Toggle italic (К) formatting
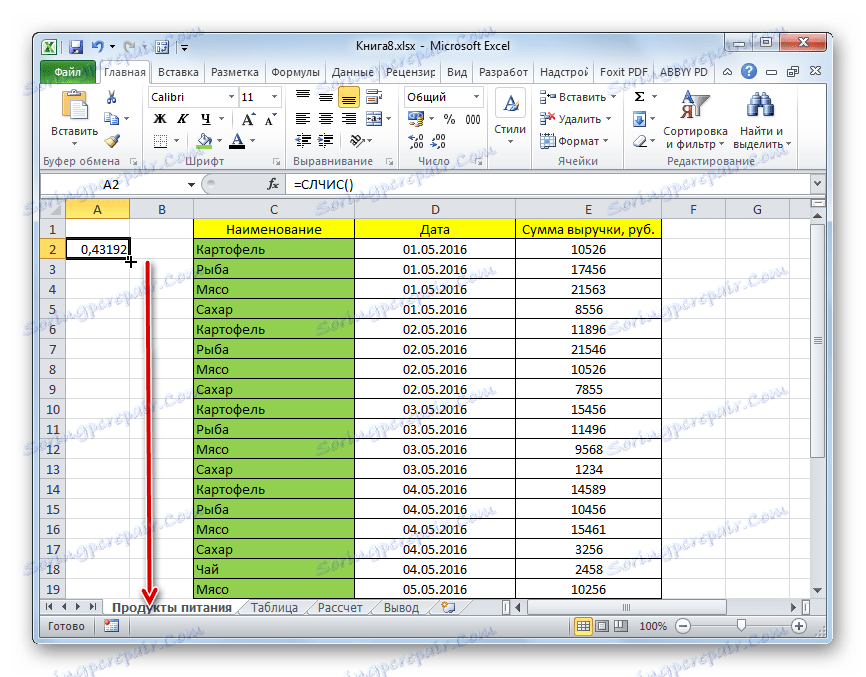 tap(181, 119)
